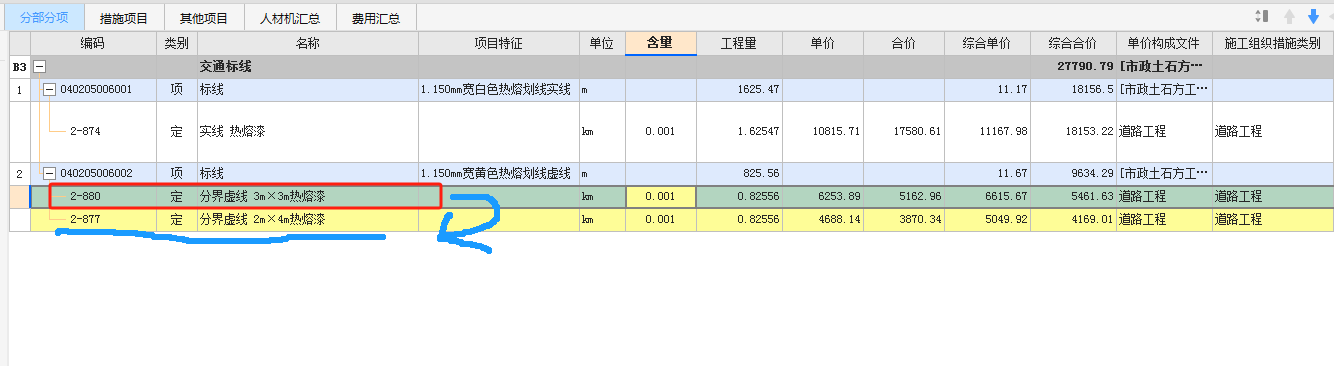Screen dimensions: 1334x366
Task: Click the total 5162.96
Action: coord(921,197)
